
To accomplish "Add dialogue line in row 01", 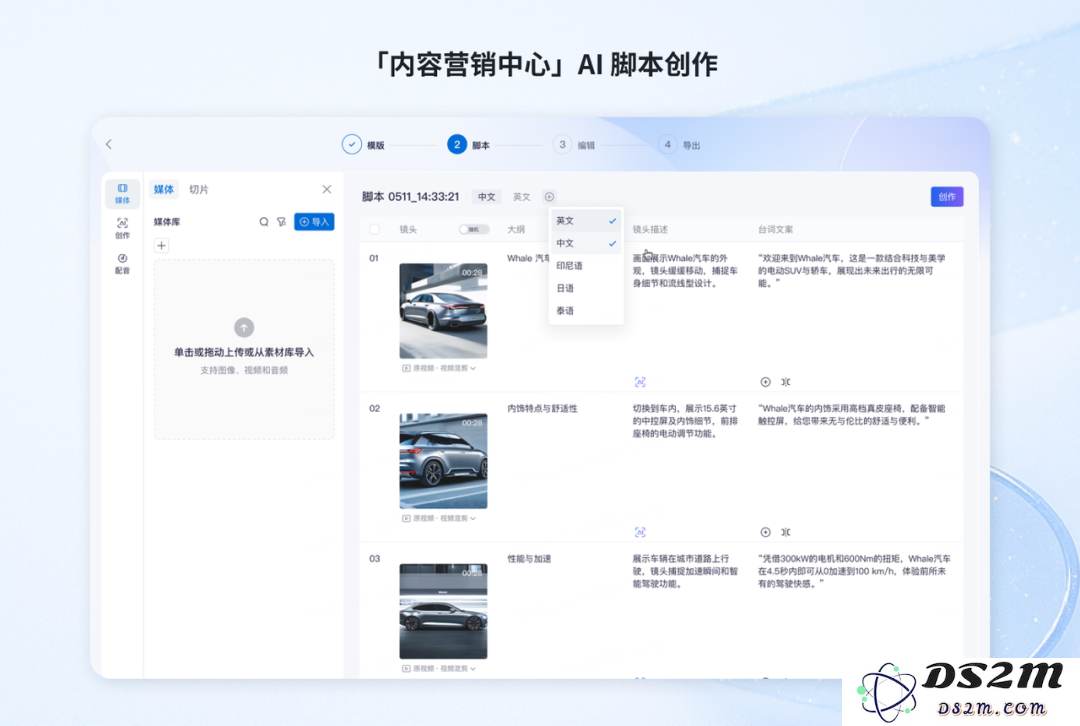I will tap(765, 382).
